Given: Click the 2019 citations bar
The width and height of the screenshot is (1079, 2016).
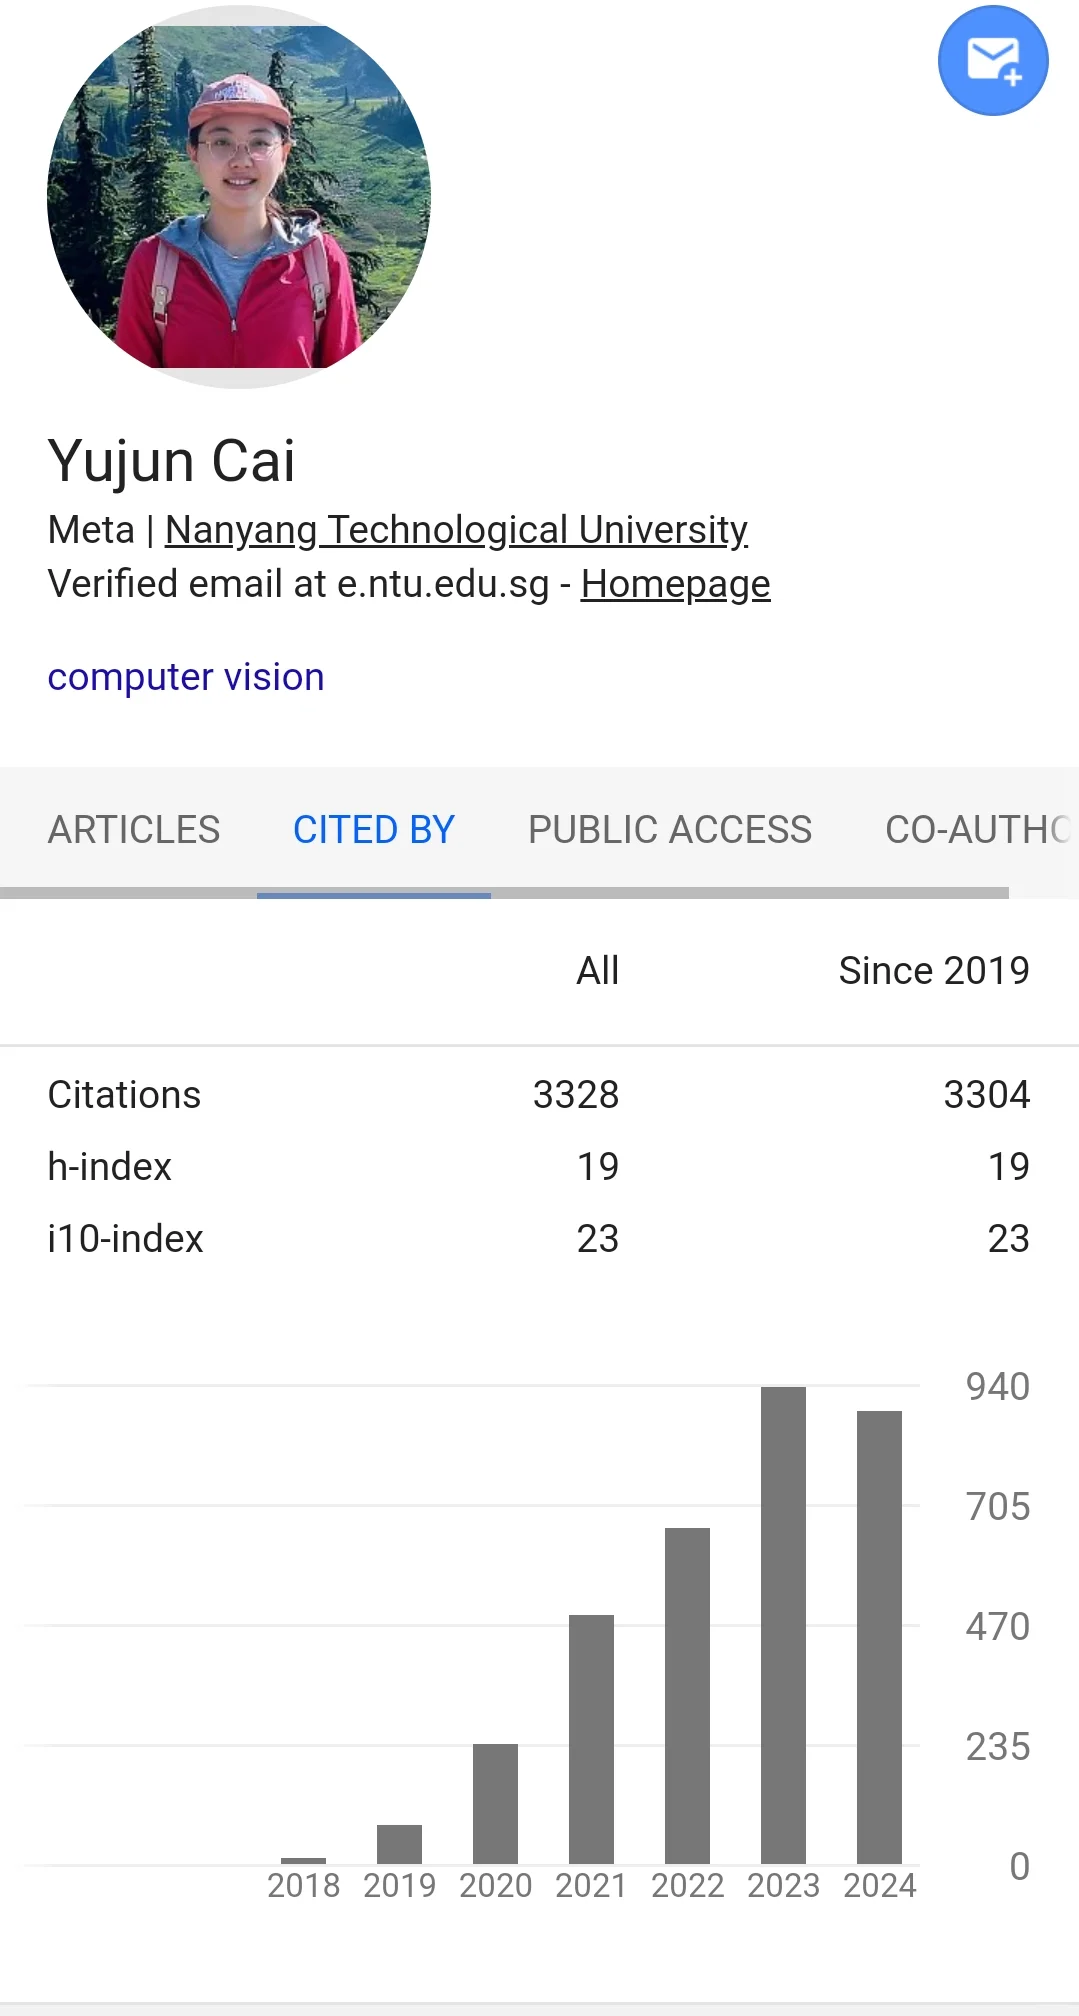Looking at the screenshot, I should click(x=399, y=1844).
